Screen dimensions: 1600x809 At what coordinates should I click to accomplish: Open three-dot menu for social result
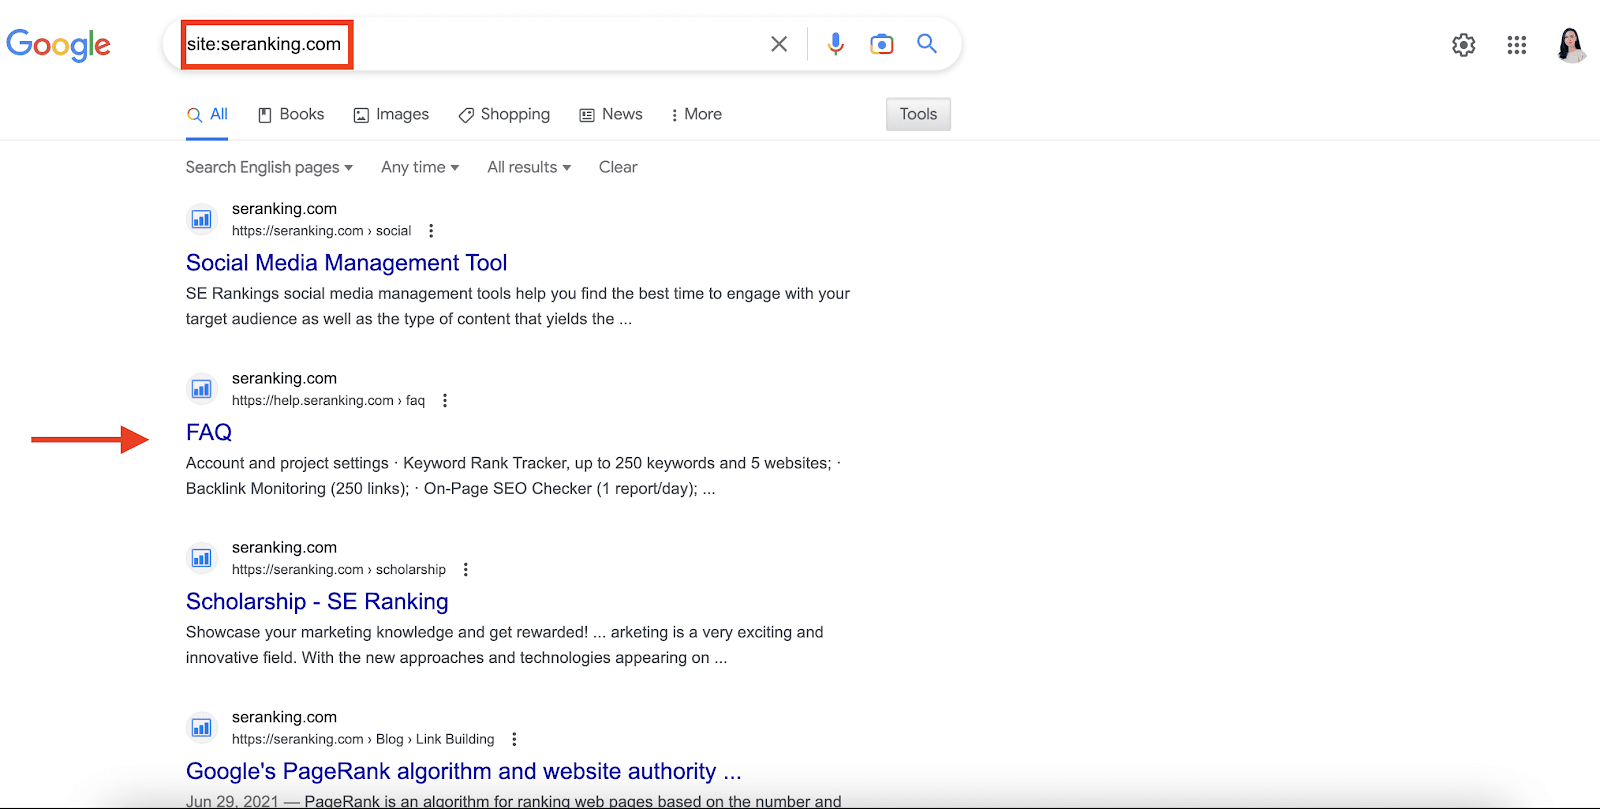point(431,231)
